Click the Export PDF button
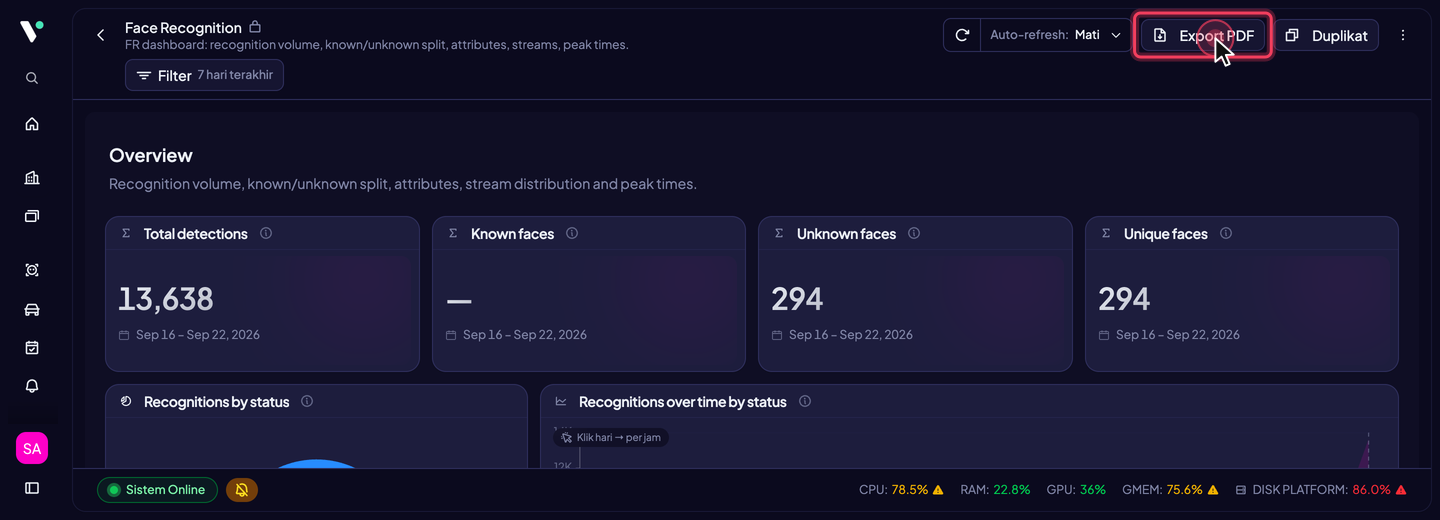 1203,35
